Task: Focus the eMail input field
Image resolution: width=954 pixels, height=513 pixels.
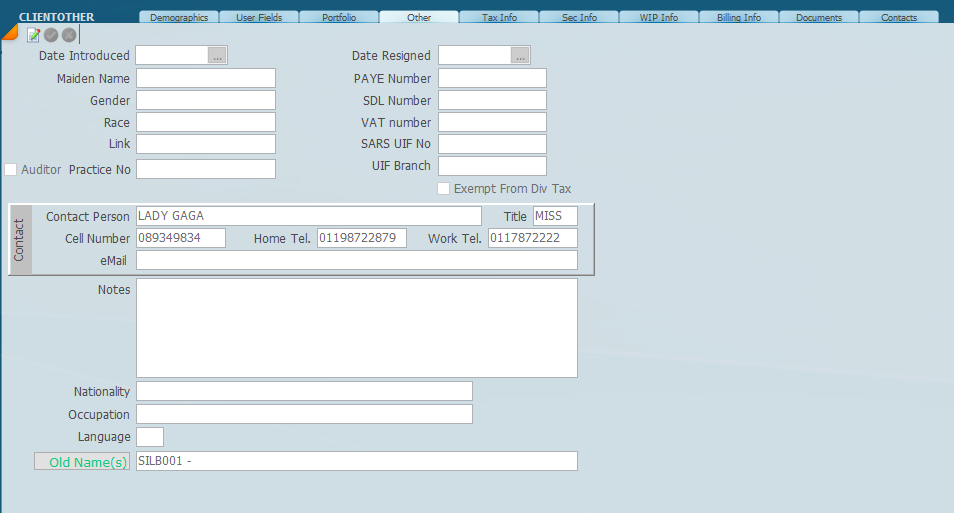Action: [x=356, y=260]
